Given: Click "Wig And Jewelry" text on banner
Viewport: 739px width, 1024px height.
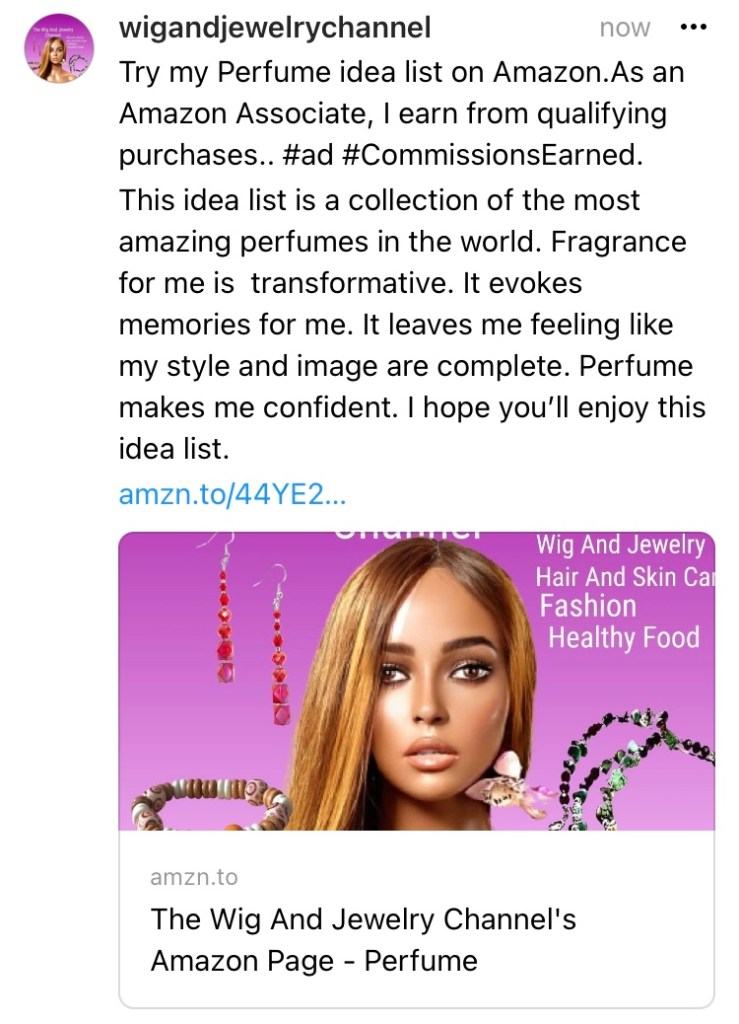Looking at the screenshot, I should 620,546.
